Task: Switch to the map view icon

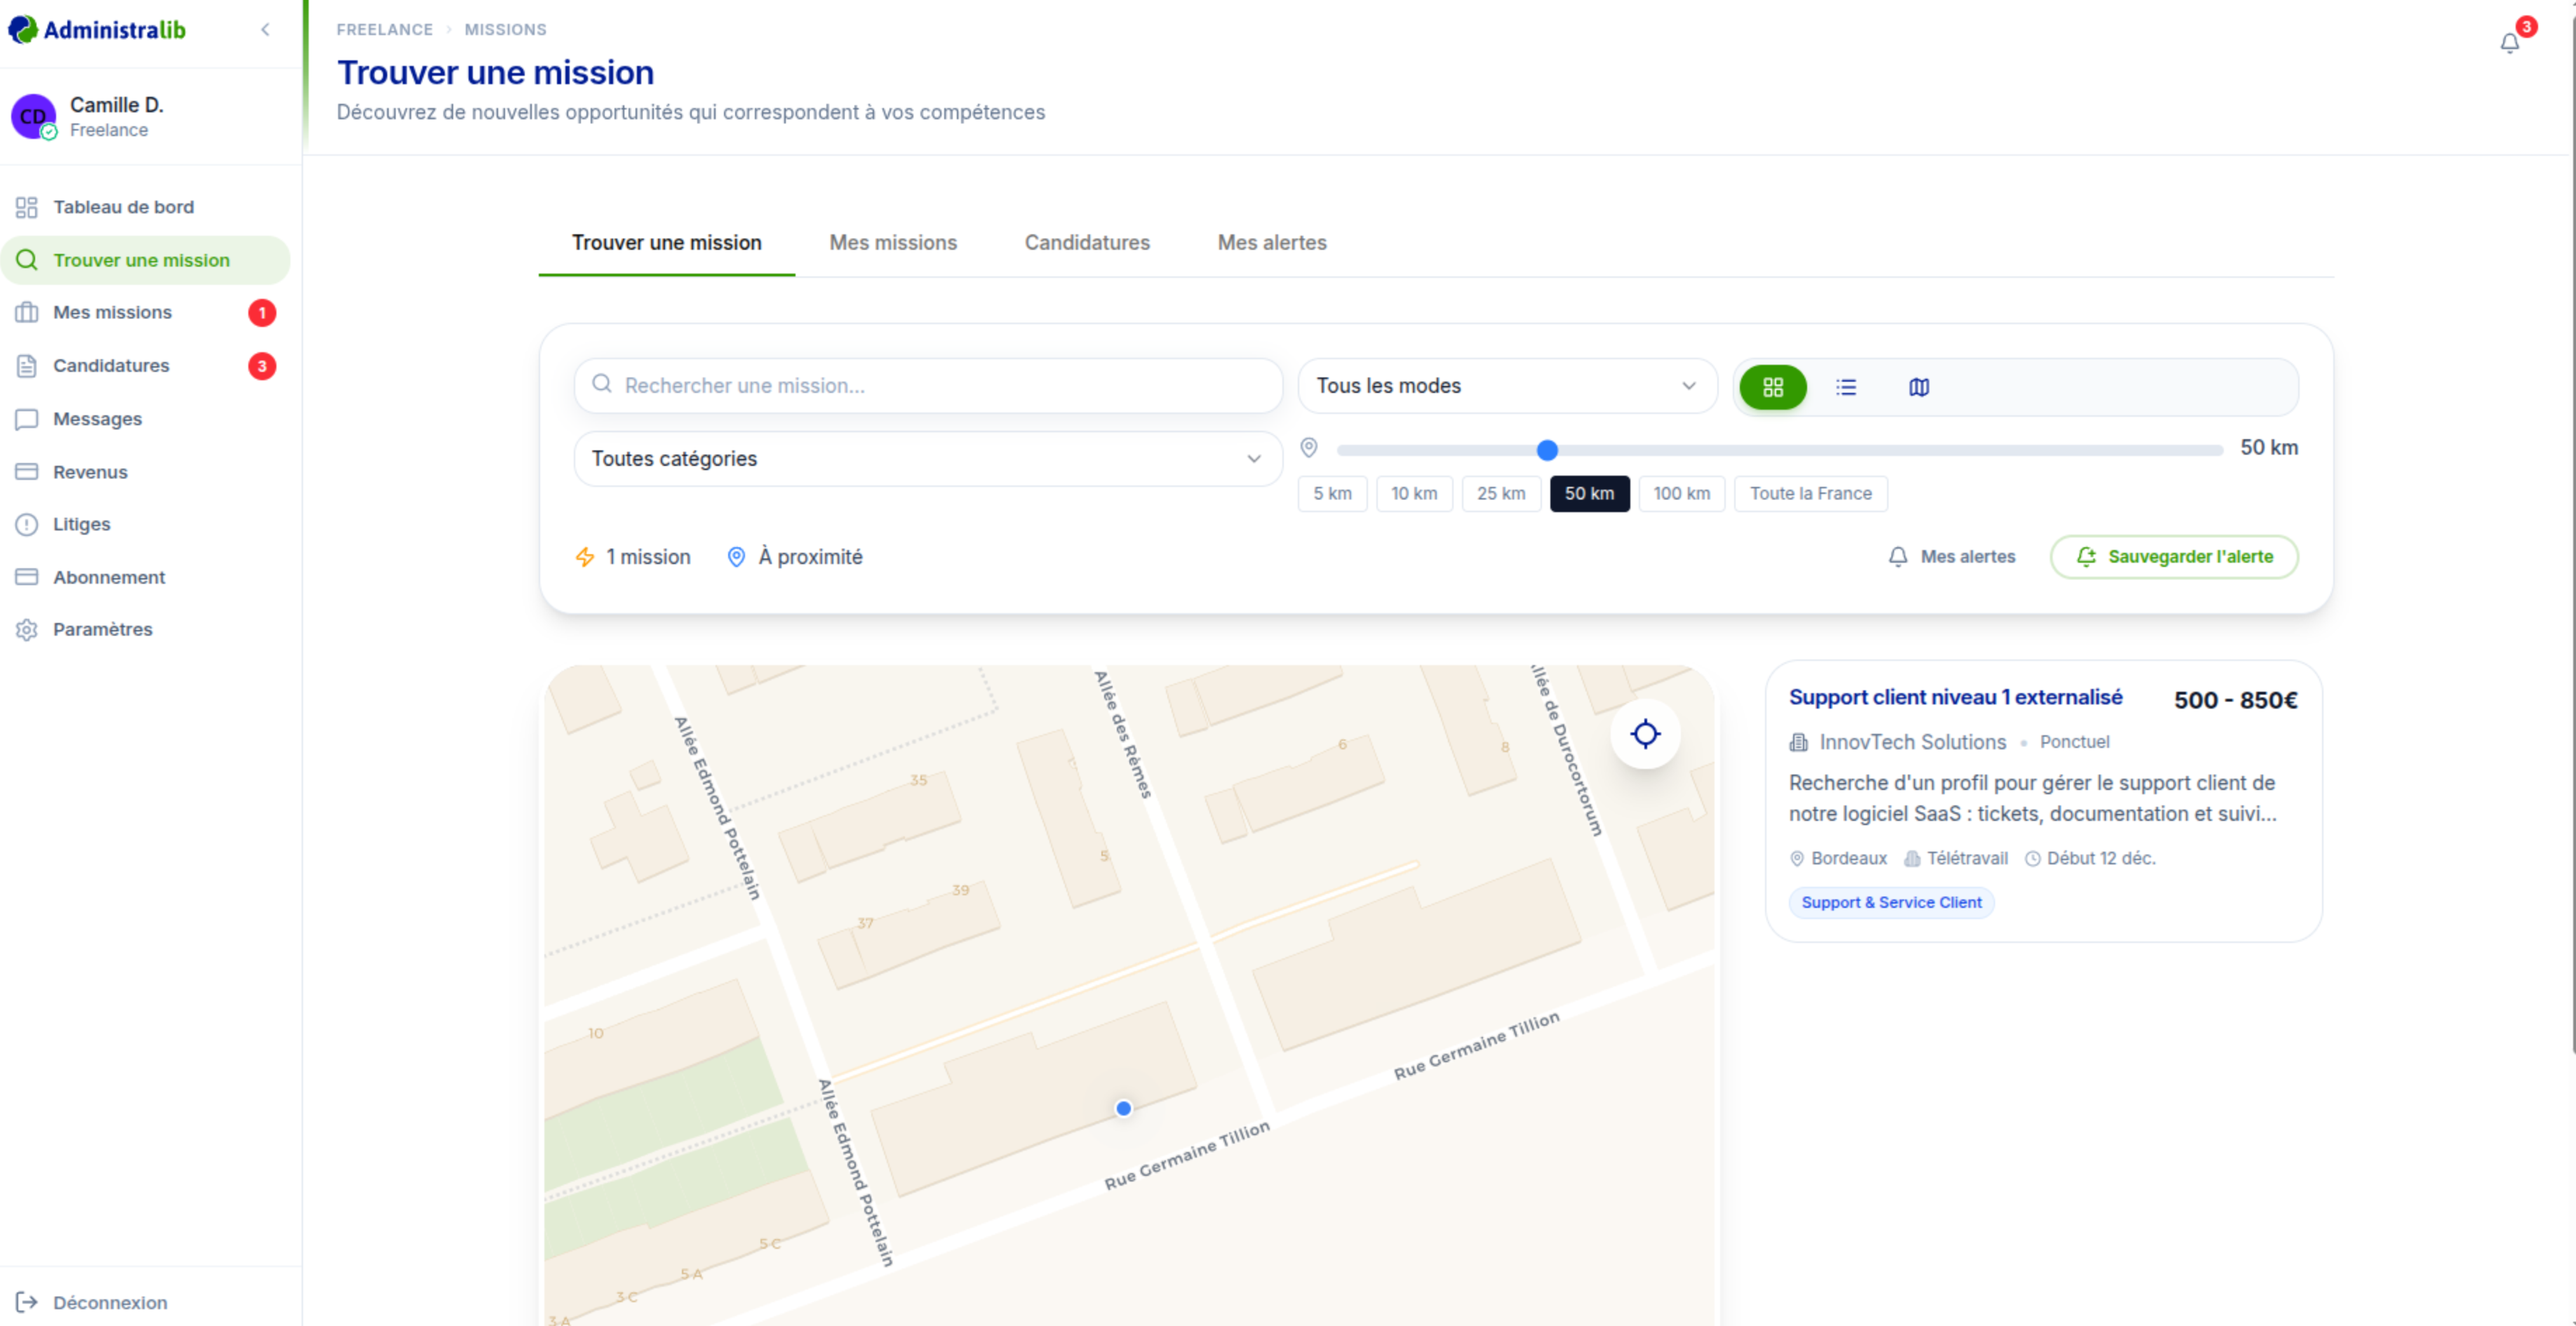Action: point(1918,387)
